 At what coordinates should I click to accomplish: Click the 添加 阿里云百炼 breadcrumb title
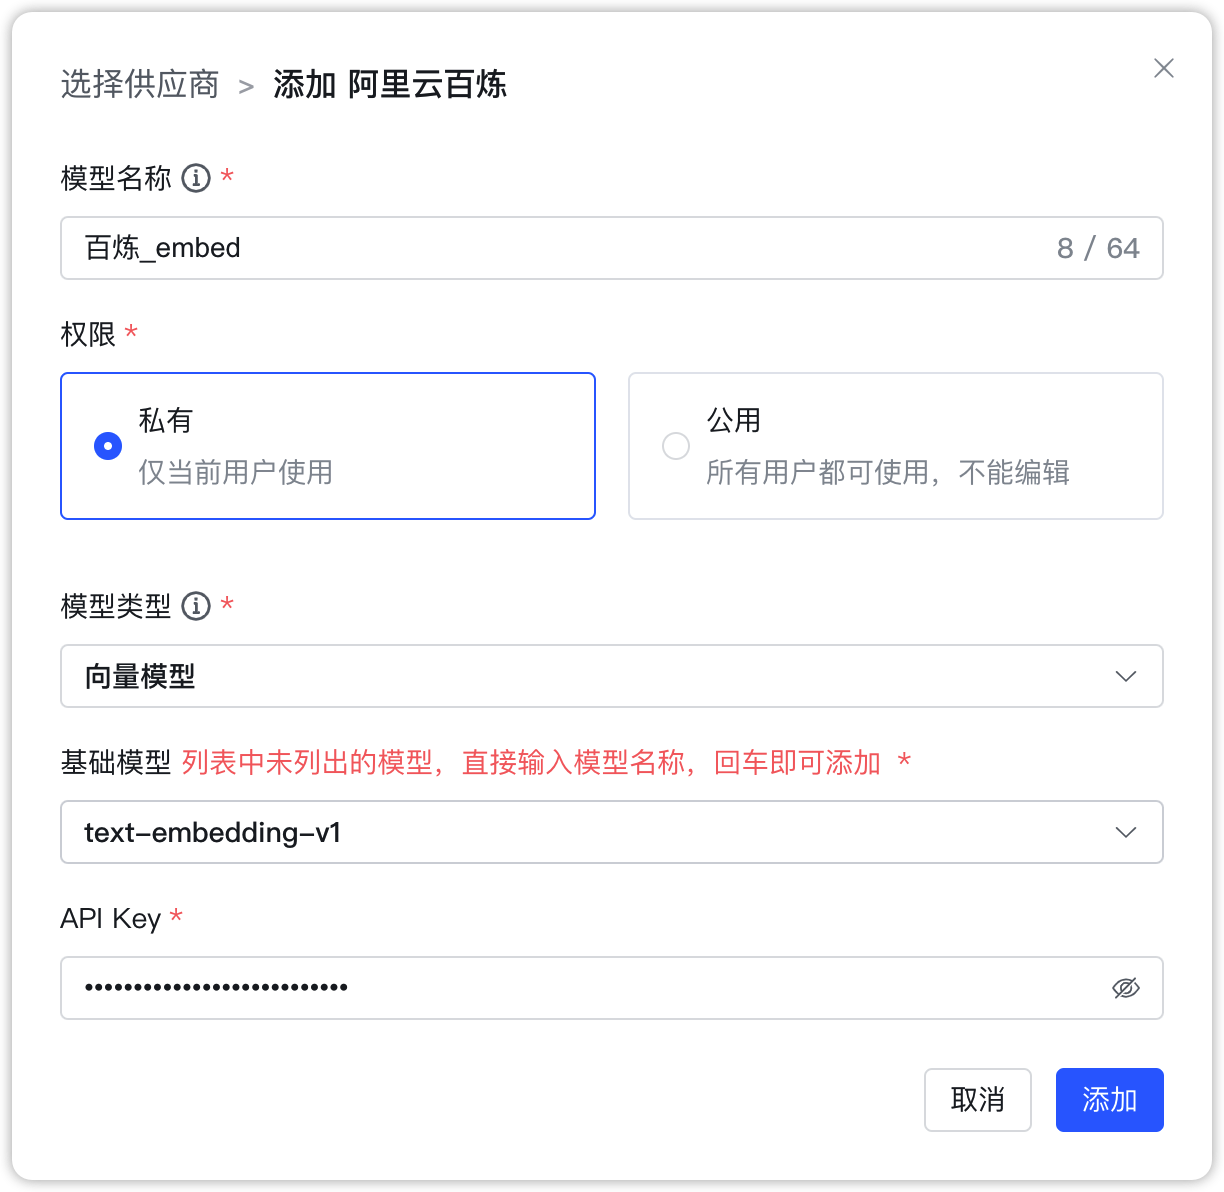[x=391, y=86]
